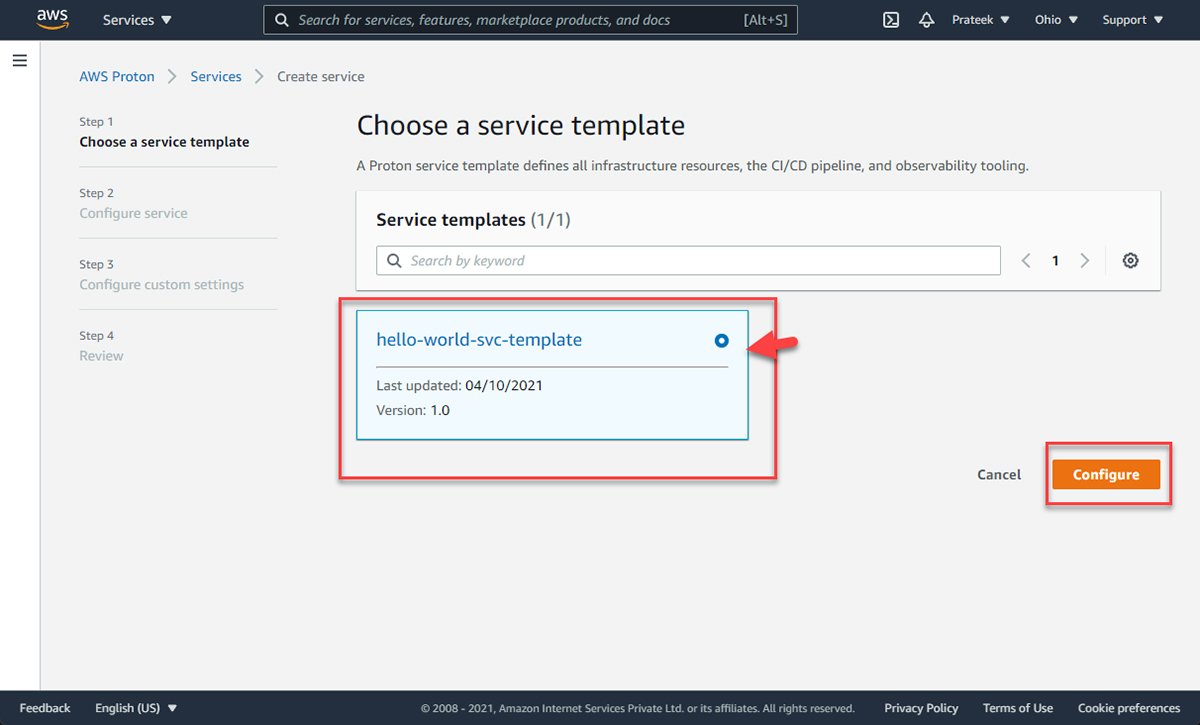The image size is (1200, 725).
Task: Click the magnifier in the keyword search box
Action: [x=395, y=260]
